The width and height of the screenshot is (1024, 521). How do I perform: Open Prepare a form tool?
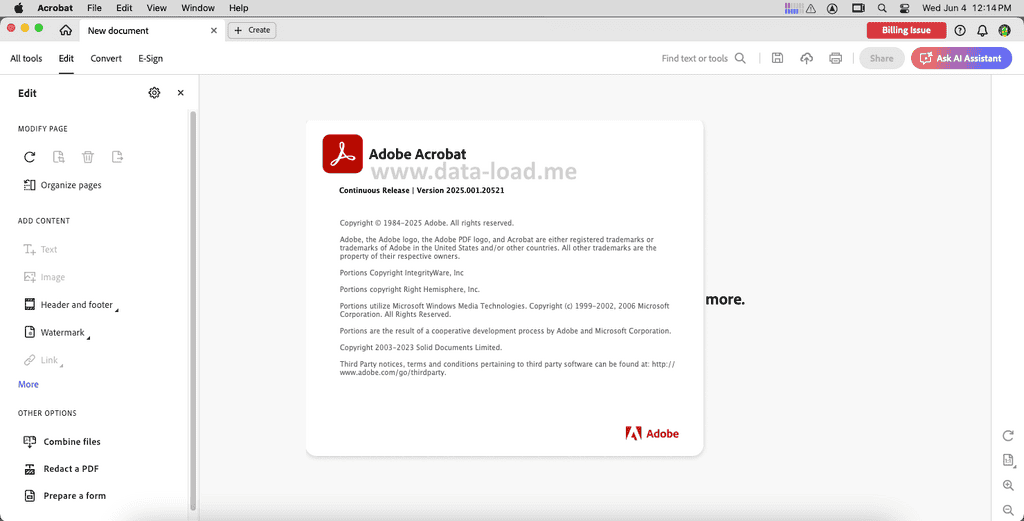pos(65,496)
